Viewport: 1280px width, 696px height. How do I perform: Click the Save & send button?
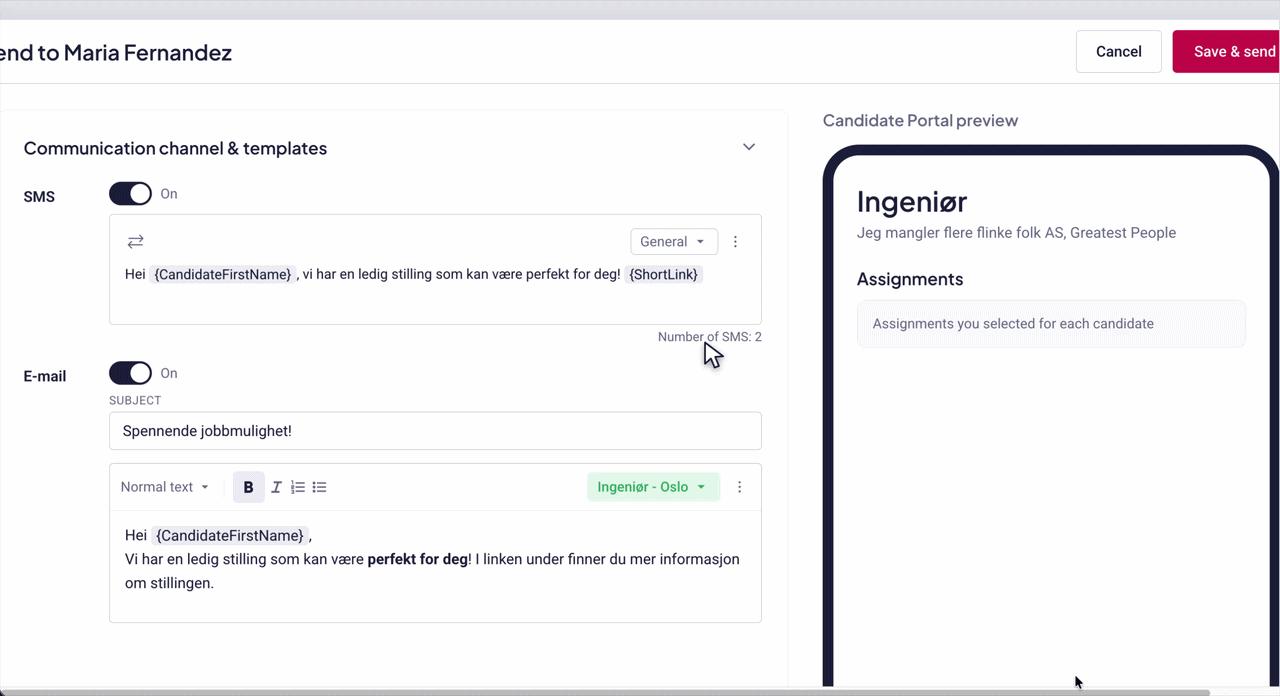[1227, 52]
